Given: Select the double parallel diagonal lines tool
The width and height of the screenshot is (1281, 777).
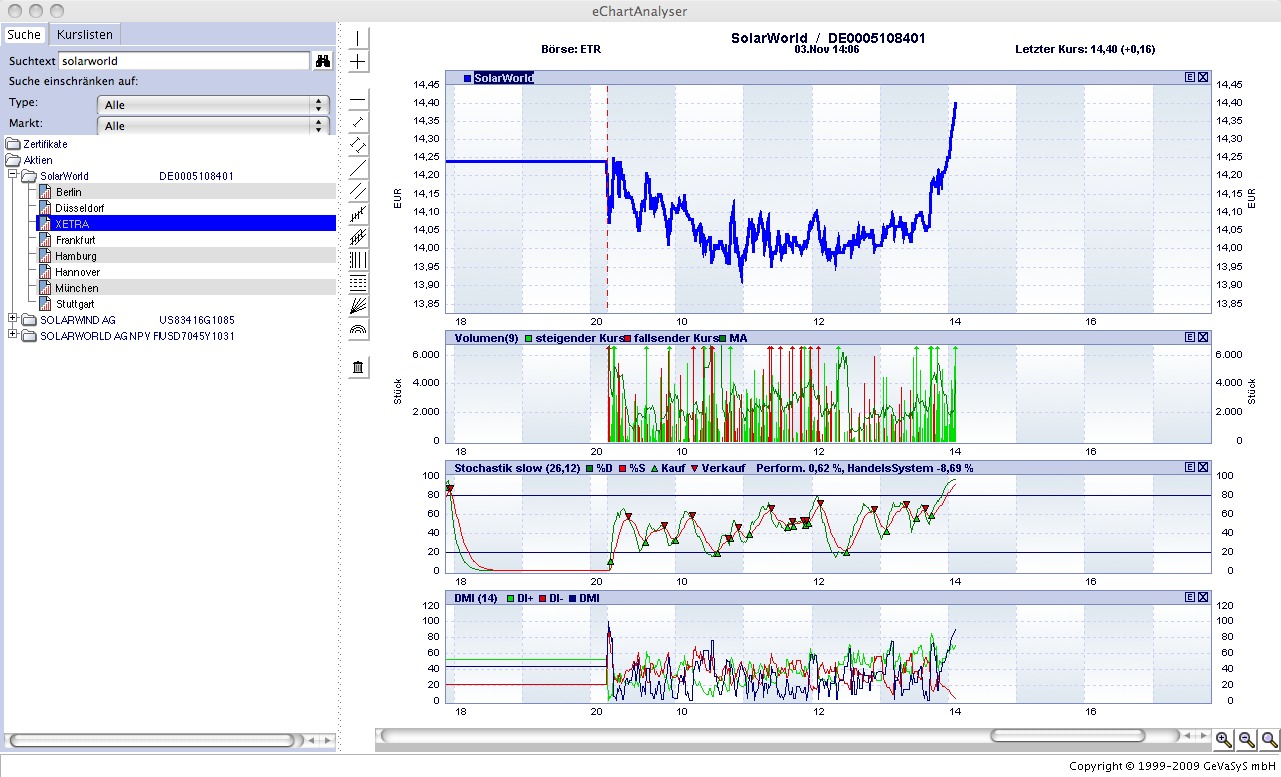Looking at the screenshot, I should click(x=359, y=191).
